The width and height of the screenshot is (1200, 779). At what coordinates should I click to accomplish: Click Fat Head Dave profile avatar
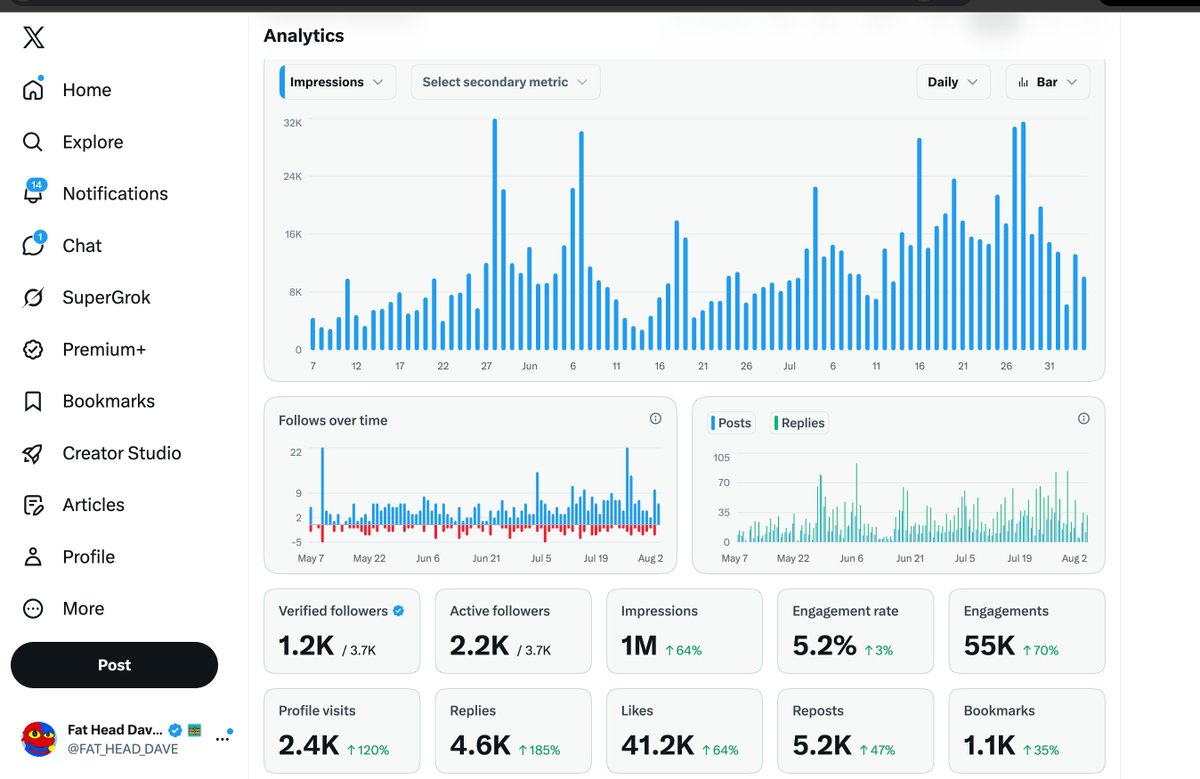coord(38,738)
